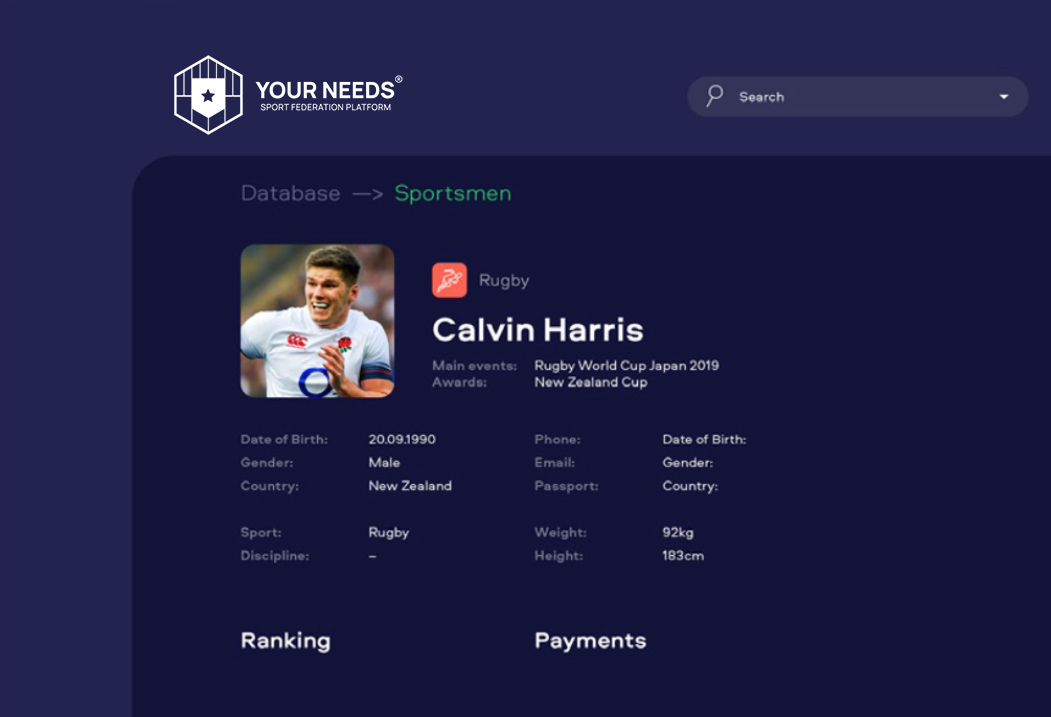
Task: Expand the search dropdown arrow
Action: click(x=1003, y=97)
